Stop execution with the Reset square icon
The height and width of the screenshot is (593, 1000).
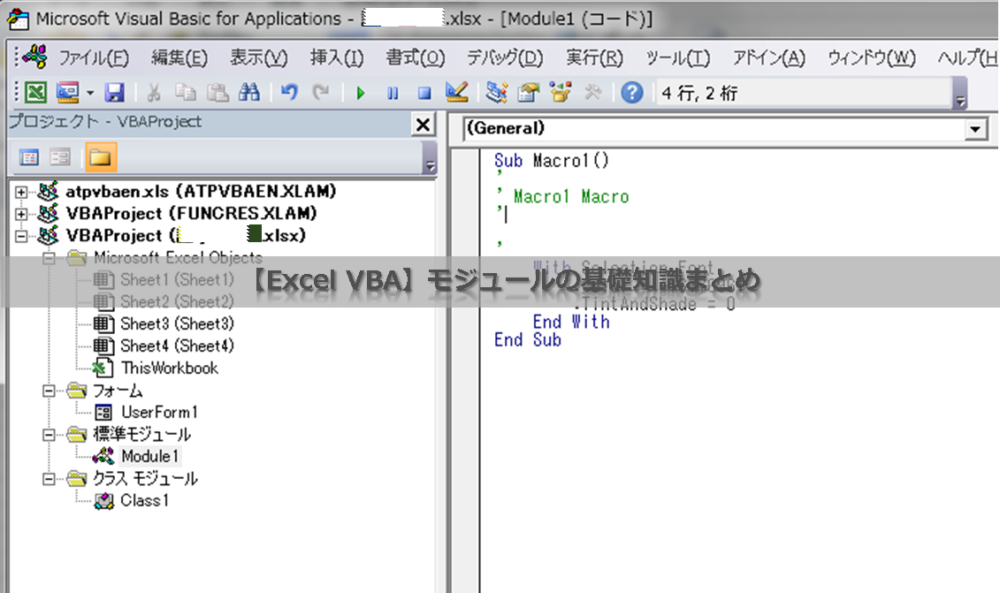click(424, 93)
